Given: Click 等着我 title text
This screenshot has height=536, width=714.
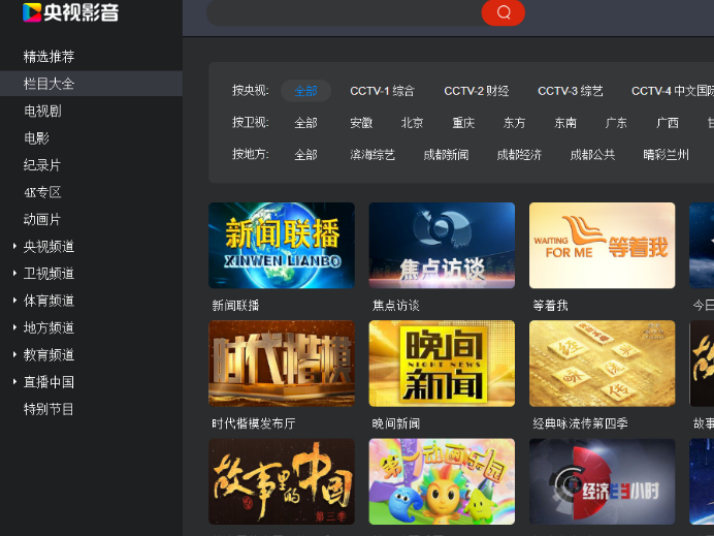Looking at the screenshot, I should pos(551,306).
